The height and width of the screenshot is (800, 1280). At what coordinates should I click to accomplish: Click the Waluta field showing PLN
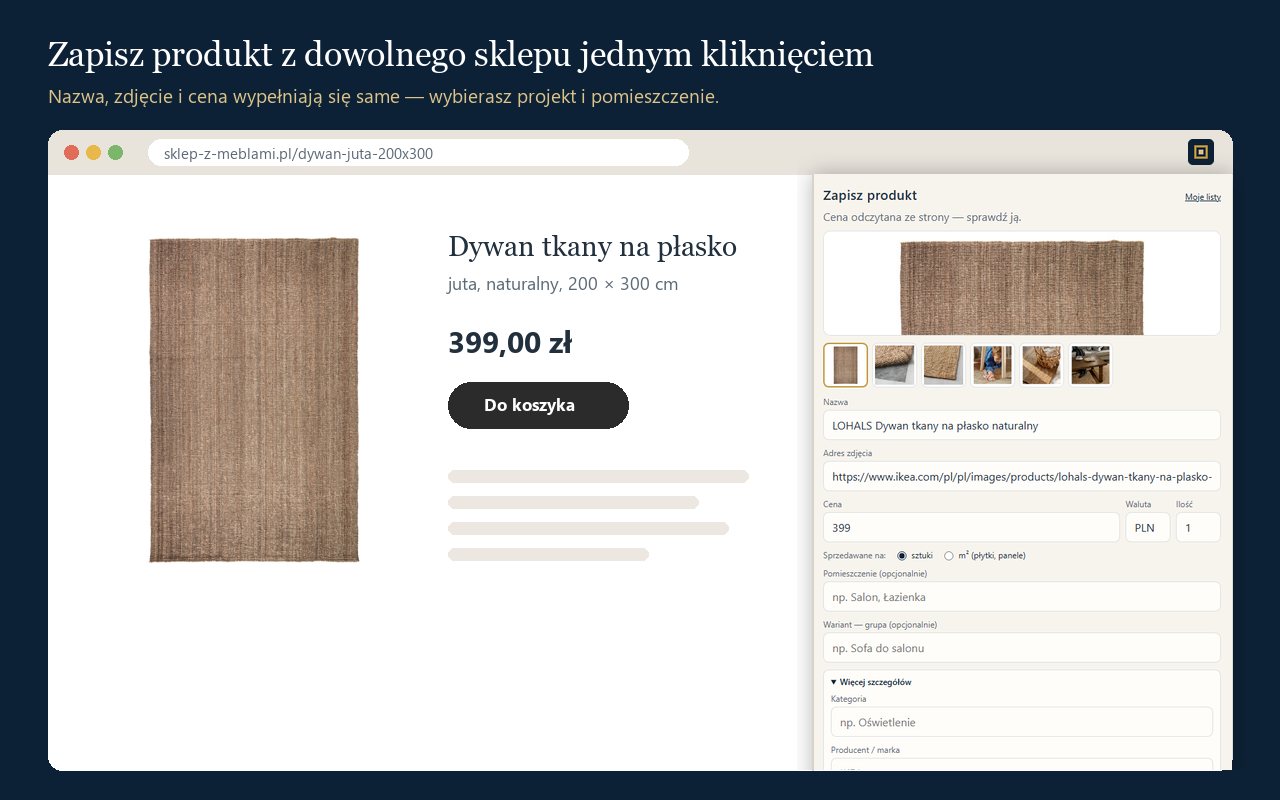[x=1147, y=527]
